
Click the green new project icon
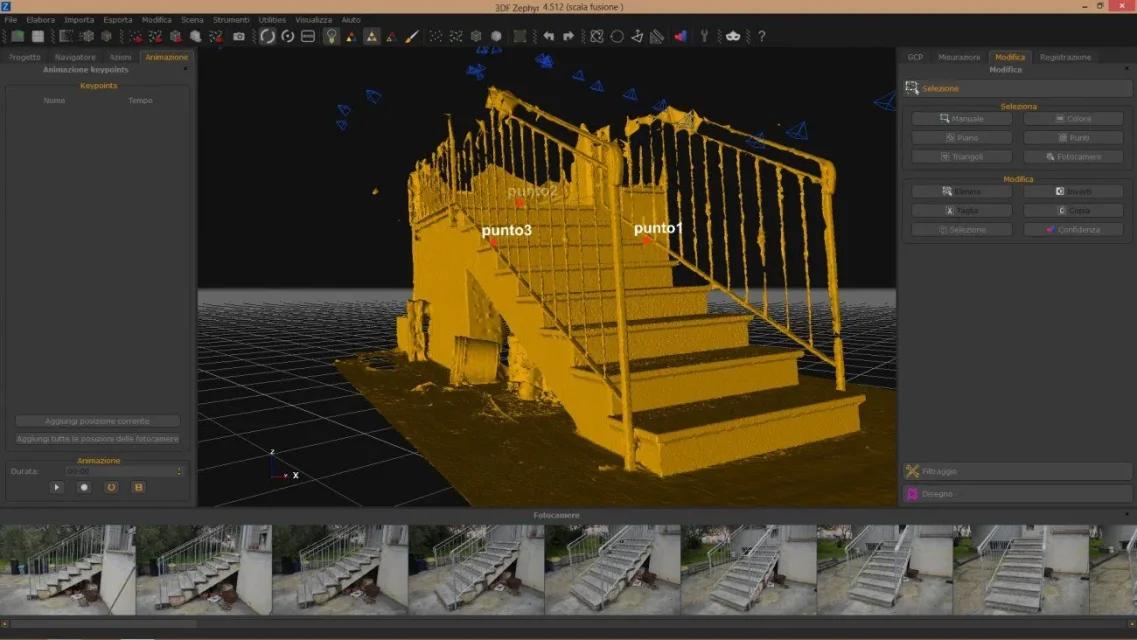(x=17, y=36)
